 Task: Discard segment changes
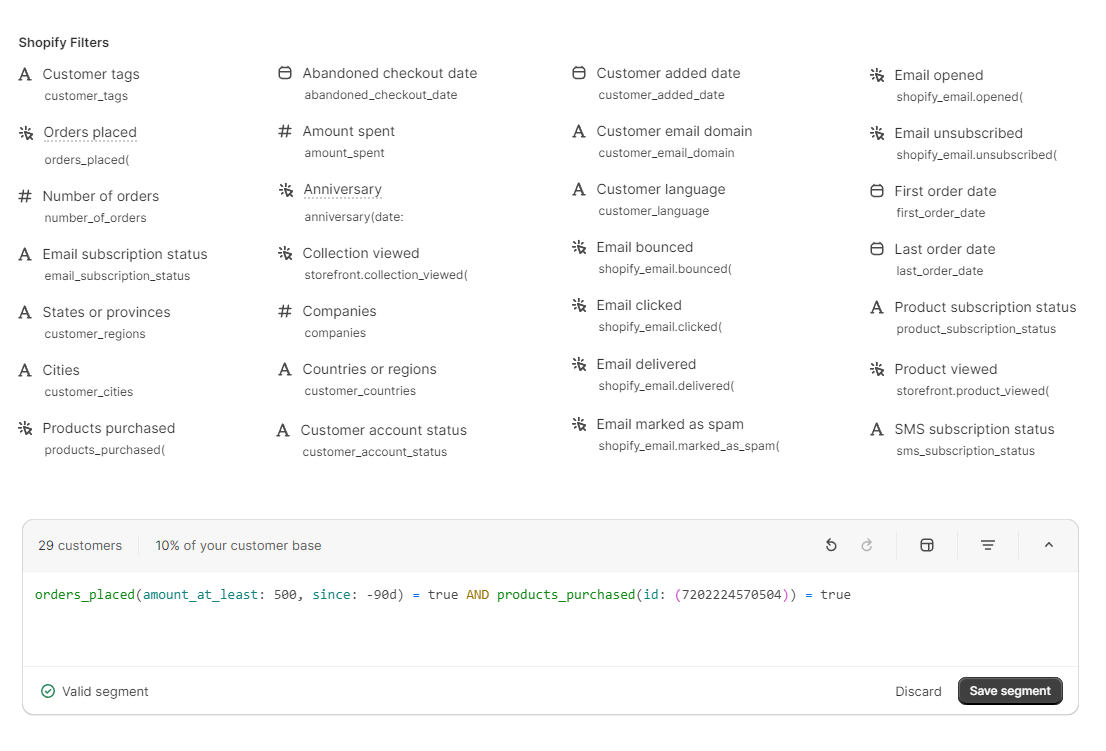918,692
